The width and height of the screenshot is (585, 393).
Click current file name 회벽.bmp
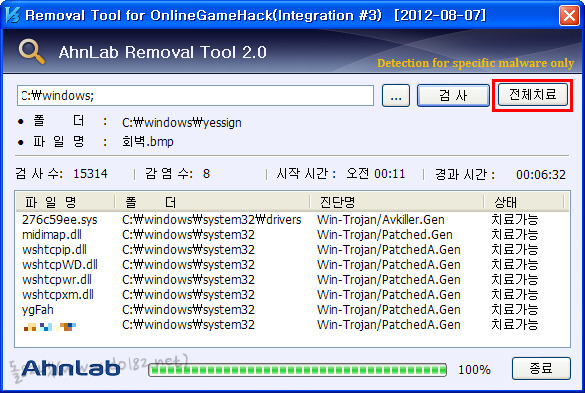tap(148, 141)
